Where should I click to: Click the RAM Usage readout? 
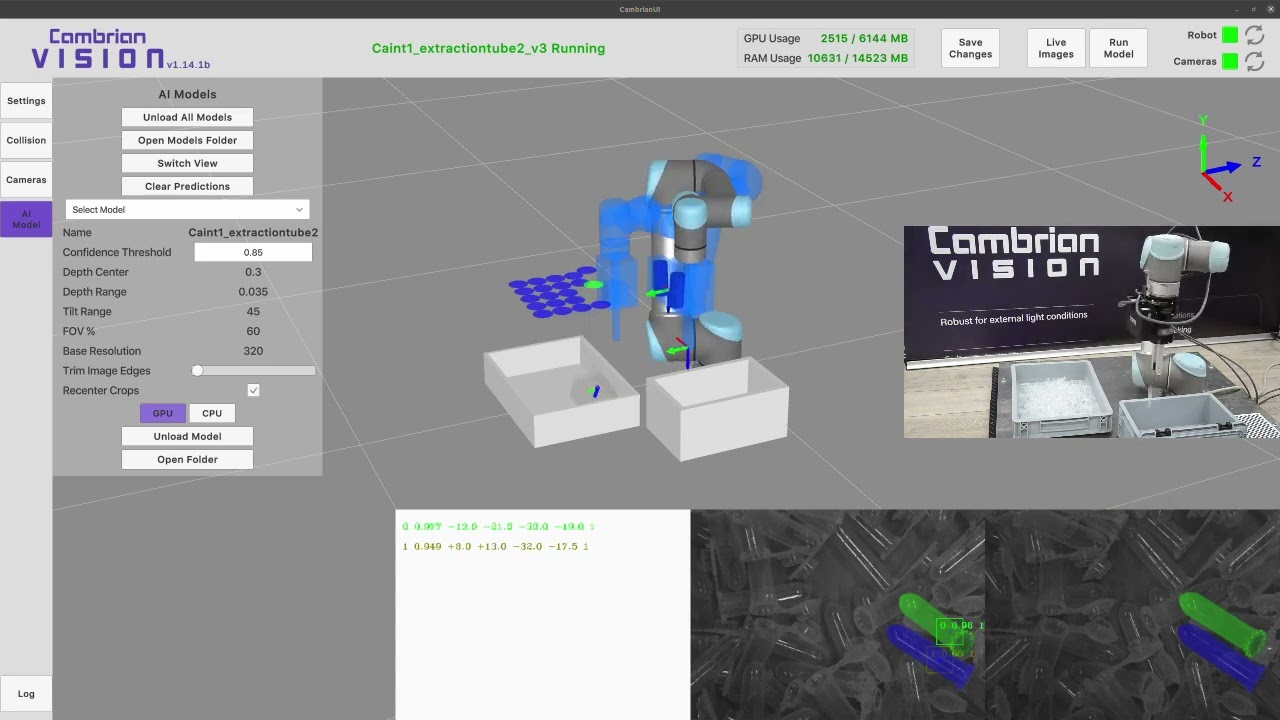(826, 58)
